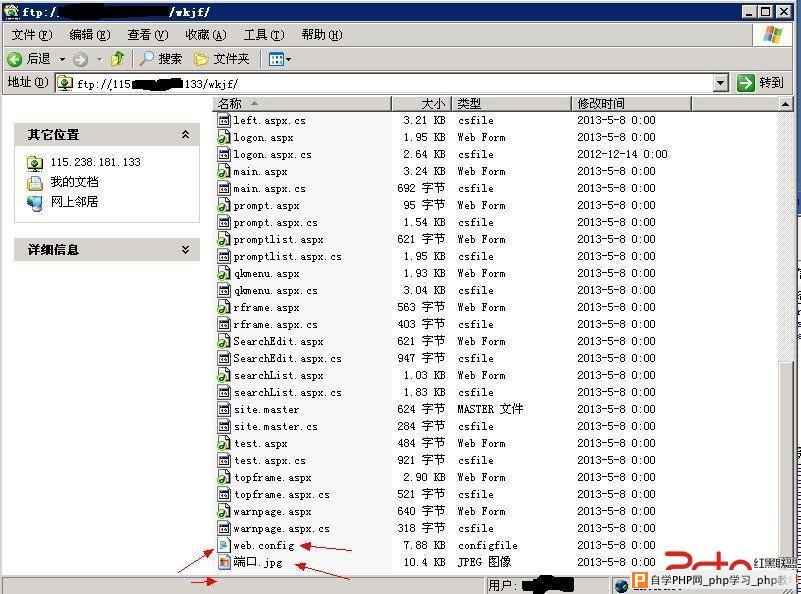The width and height of the screenshot is (801, 594).
Task: Select the searchList.aspx.cs file icon
Action: 224,392
